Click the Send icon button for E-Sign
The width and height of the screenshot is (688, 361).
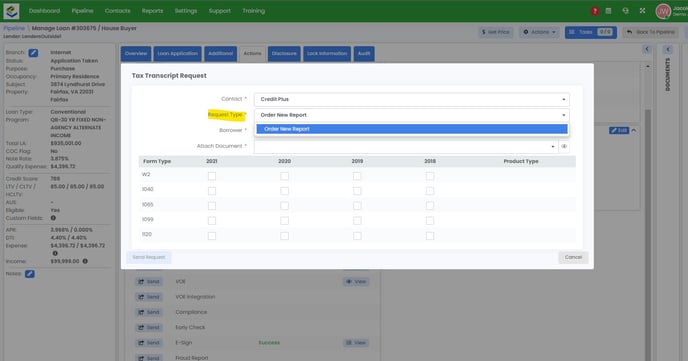pos(149,343)
